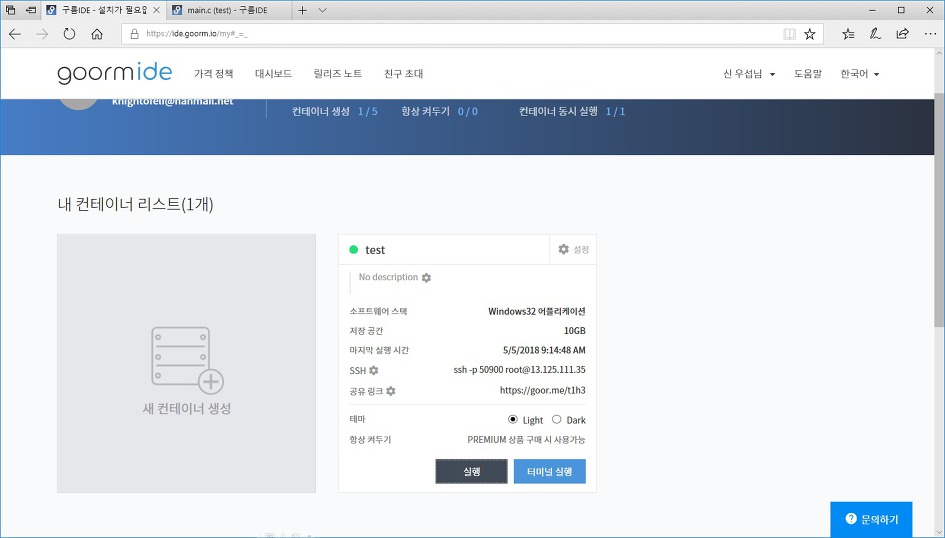The image size is (945, 538).
Task: Add page to favorites star icon
Action: 810,34
